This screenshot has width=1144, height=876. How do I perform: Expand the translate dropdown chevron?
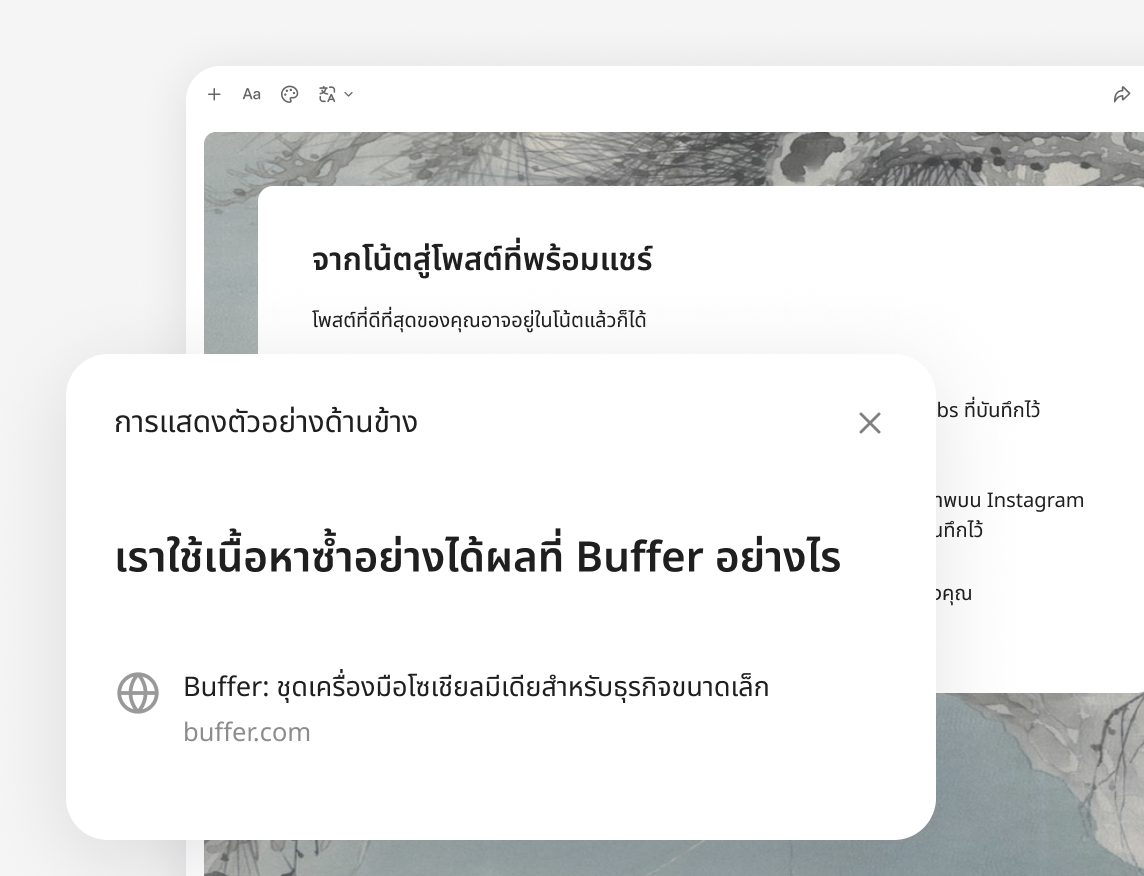point(349,94)
